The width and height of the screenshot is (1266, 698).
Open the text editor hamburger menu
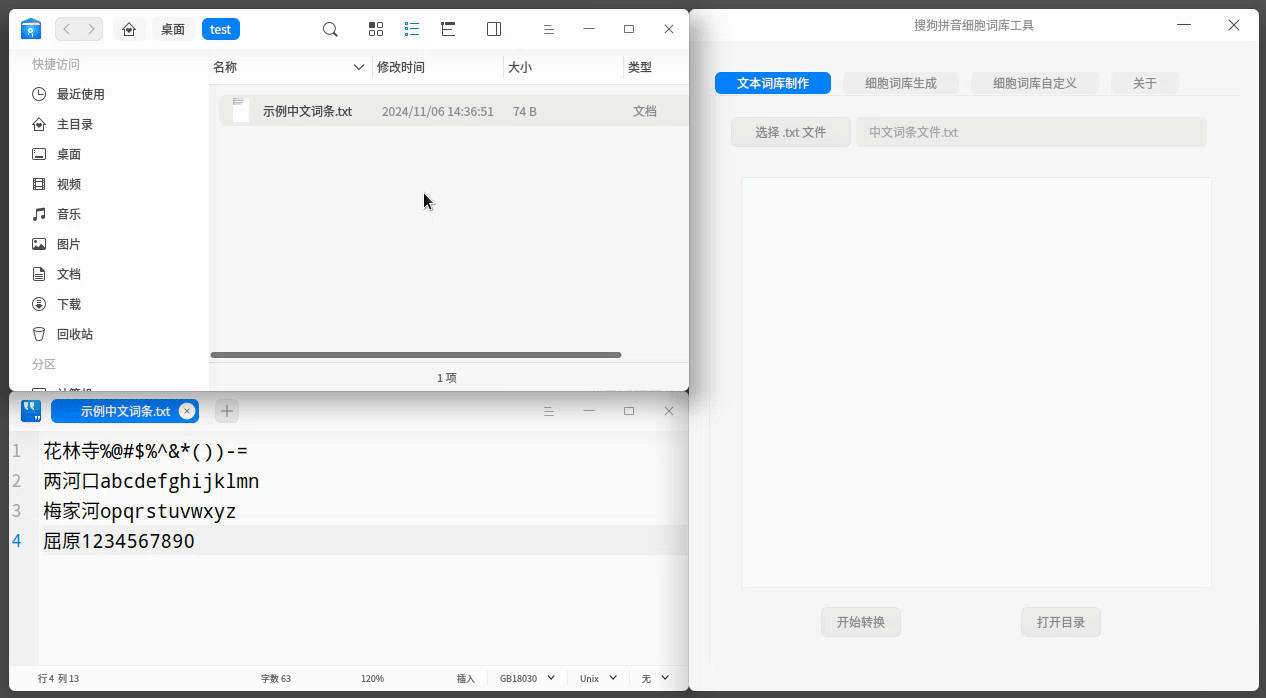pyautogui.click(x=548, y=411)
